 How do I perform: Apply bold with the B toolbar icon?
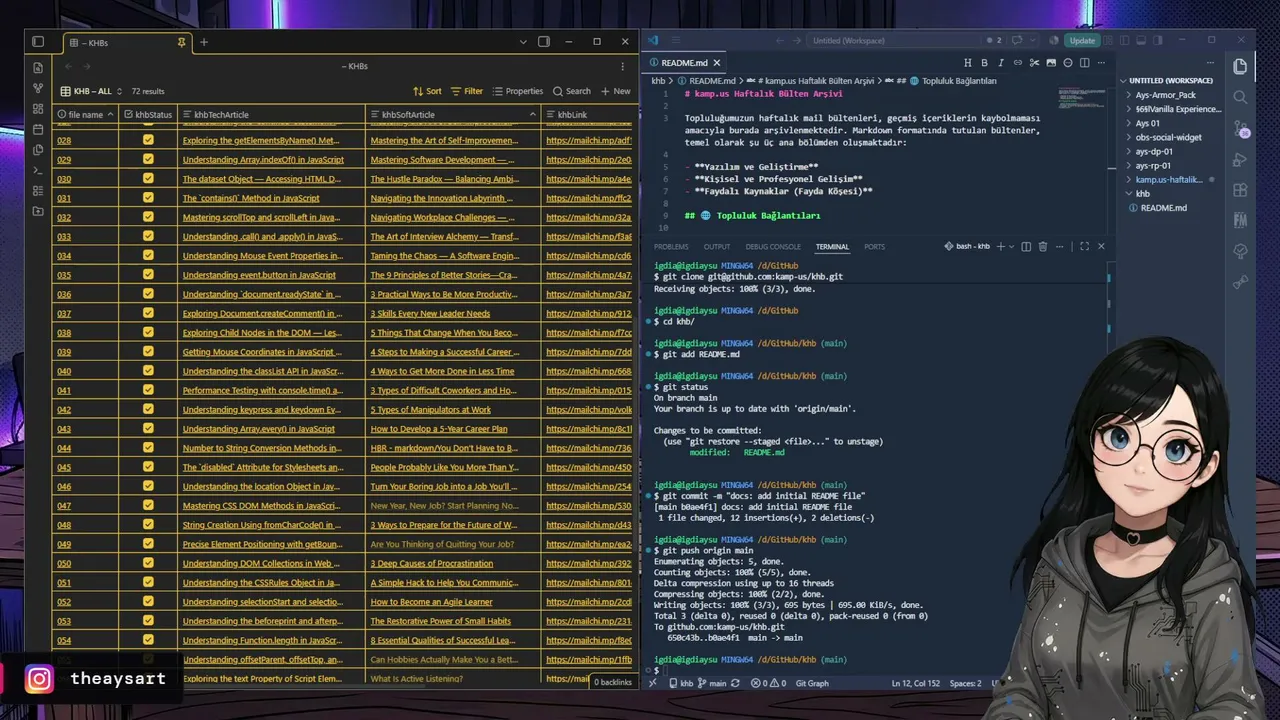[x=984, y=63]
